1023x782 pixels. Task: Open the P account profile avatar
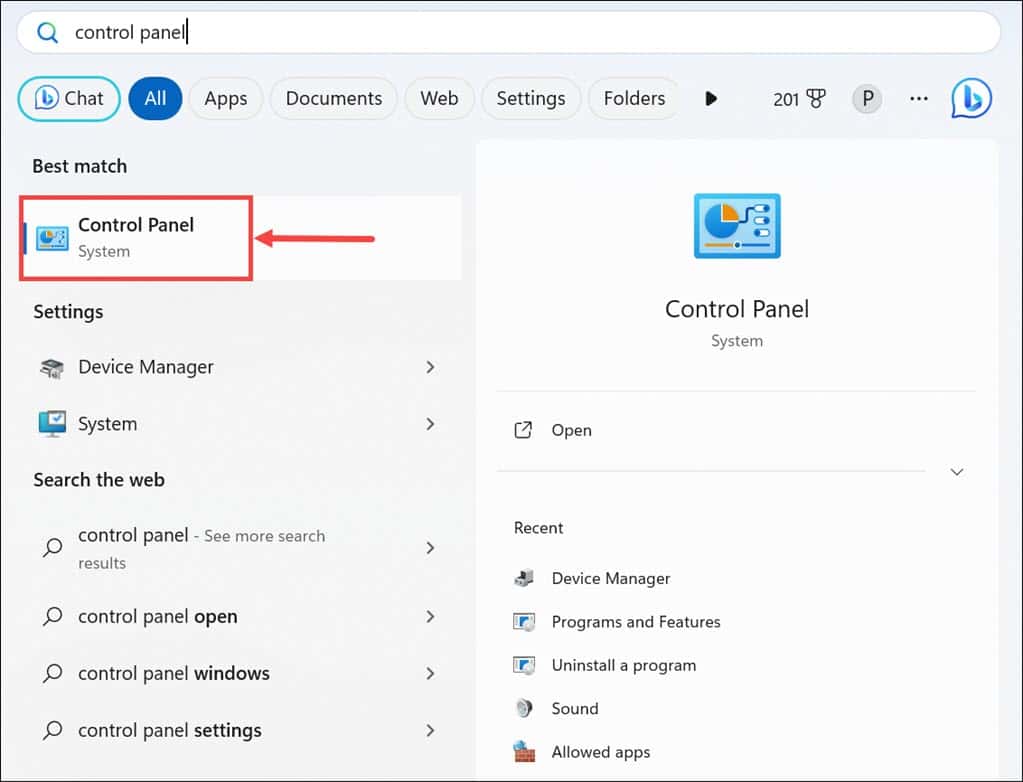tap(867, 99)
